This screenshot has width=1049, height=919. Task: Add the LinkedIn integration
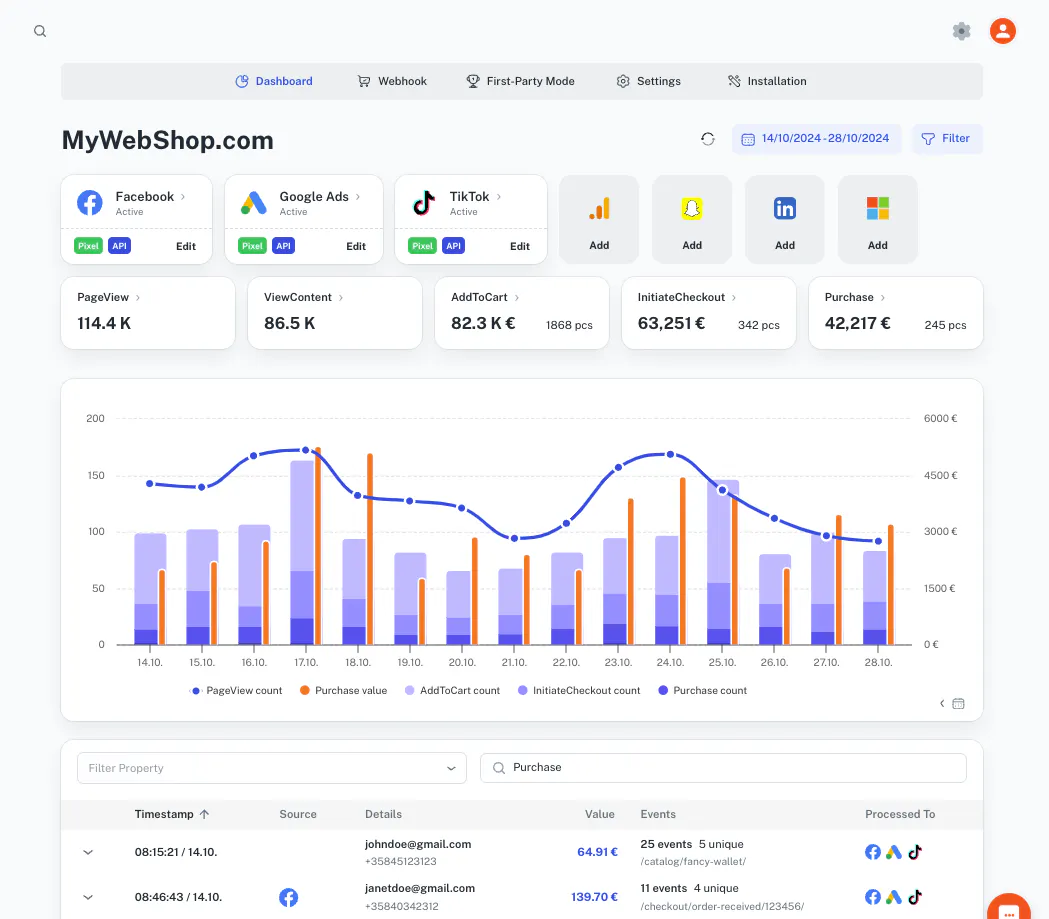click(785, 219)
